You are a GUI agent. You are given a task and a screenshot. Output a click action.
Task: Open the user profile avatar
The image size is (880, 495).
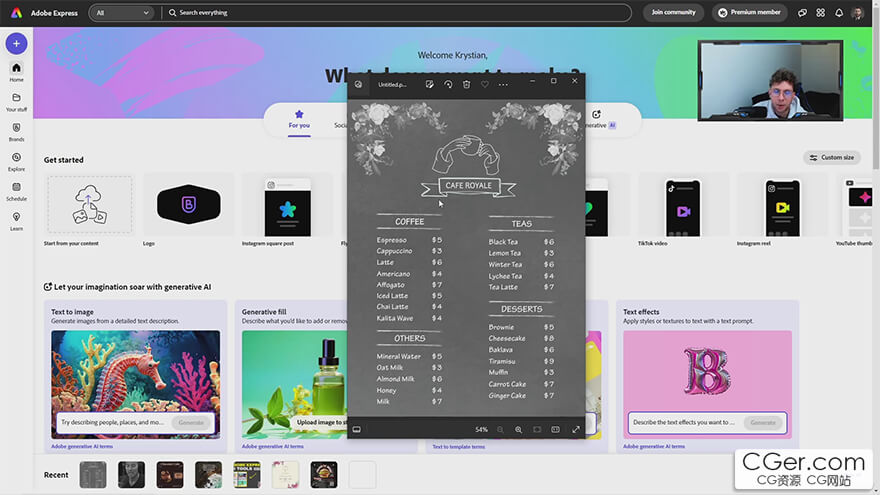(857, 12)
